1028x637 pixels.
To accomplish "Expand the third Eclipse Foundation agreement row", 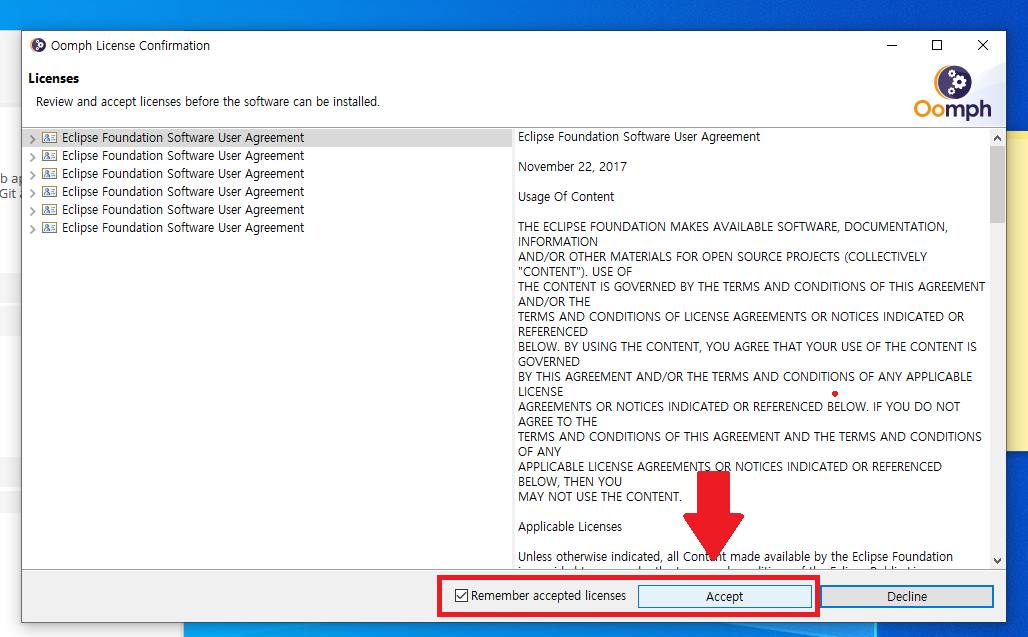I will 32,175.
